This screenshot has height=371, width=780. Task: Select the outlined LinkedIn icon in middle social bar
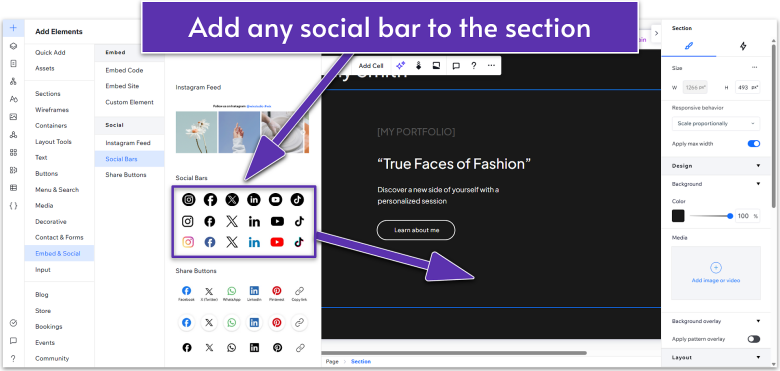[254, 222]
